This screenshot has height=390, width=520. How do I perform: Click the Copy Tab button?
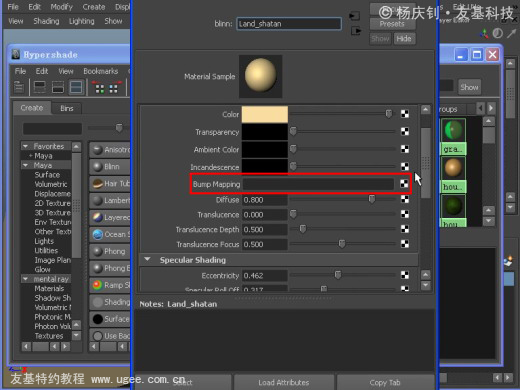[385, 382]
